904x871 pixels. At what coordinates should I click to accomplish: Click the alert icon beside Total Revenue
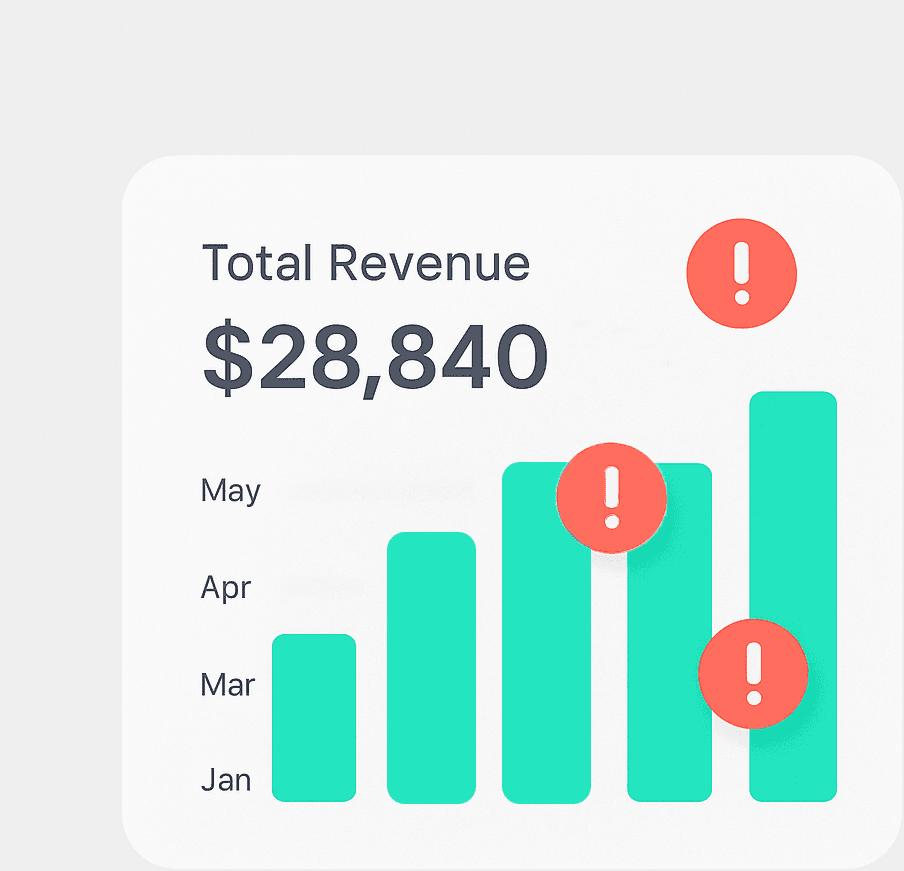point(741,273)
